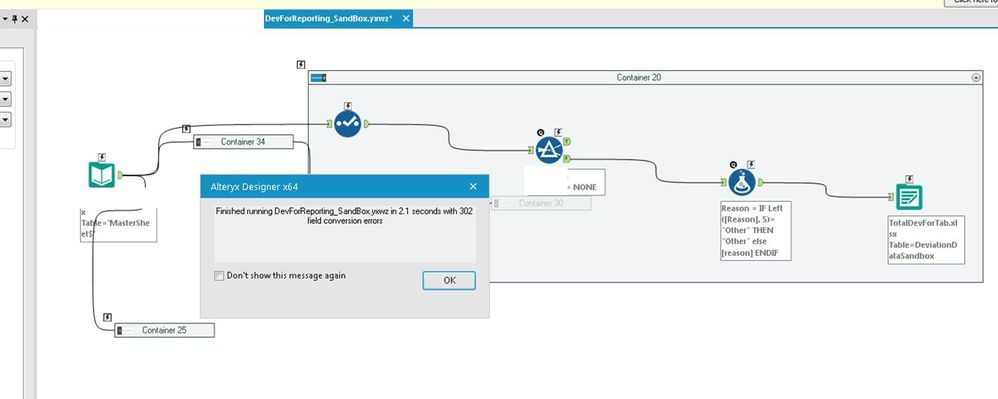The width and height of the screenshot is (998, 399).
Task: Select the blue checkmark Select tool
Action: 348,124
